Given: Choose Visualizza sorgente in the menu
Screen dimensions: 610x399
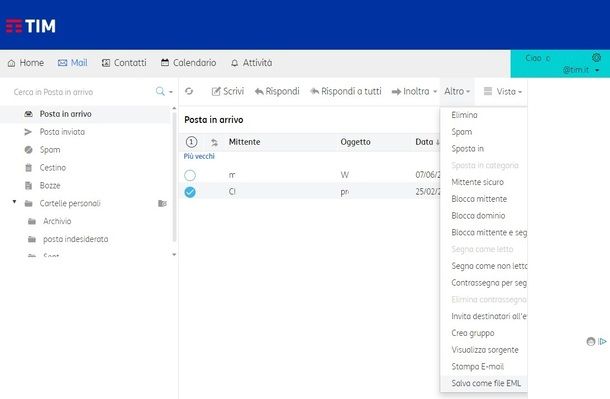Looking at the screenshot, I should (485, 350).
